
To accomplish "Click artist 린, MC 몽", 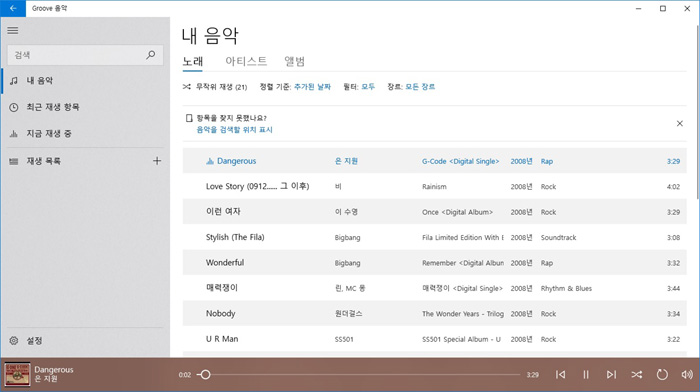I will tap(350, 288).
